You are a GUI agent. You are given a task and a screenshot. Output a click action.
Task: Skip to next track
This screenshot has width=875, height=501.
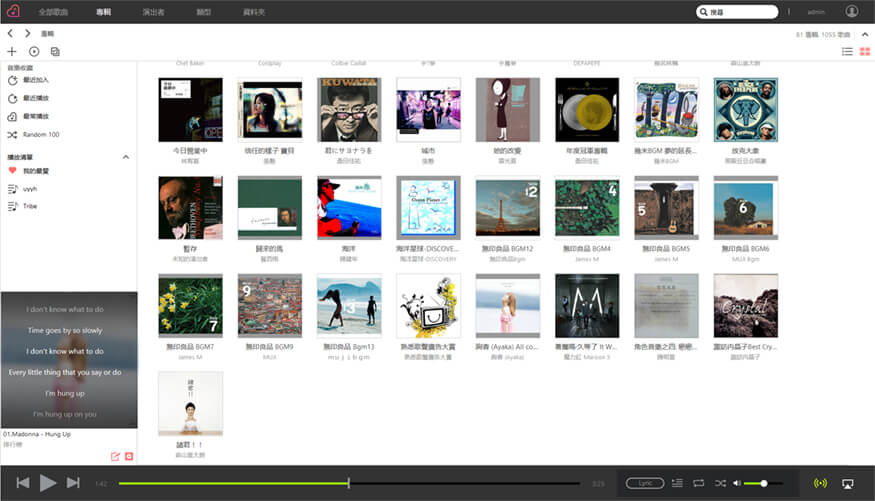pos(73,483)
